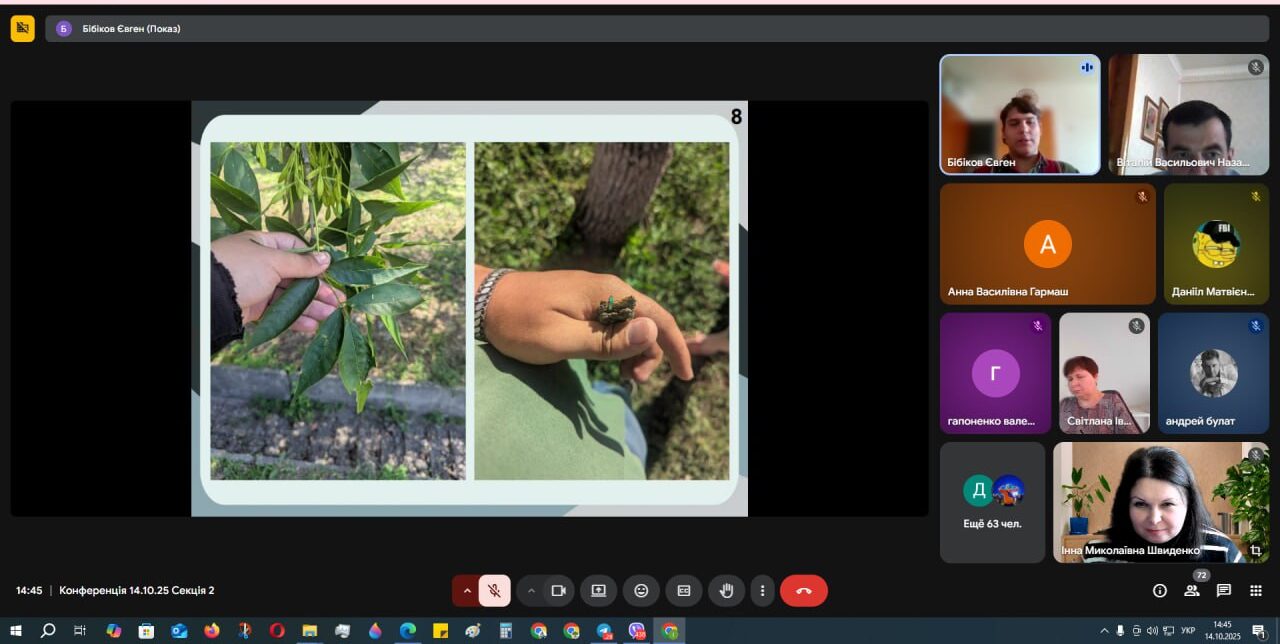This screenshot has width=1280, height=644.
Task: Select Інна Миколаївна Швиденко video tile
Action: tap(1160, 502)
